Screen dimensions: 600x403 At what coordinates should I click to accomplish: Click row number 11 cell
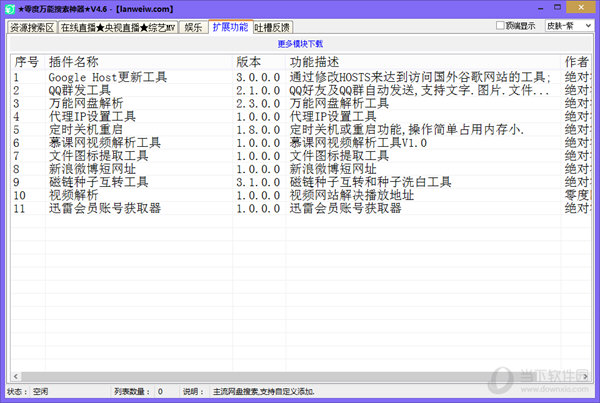coord(19,209)
